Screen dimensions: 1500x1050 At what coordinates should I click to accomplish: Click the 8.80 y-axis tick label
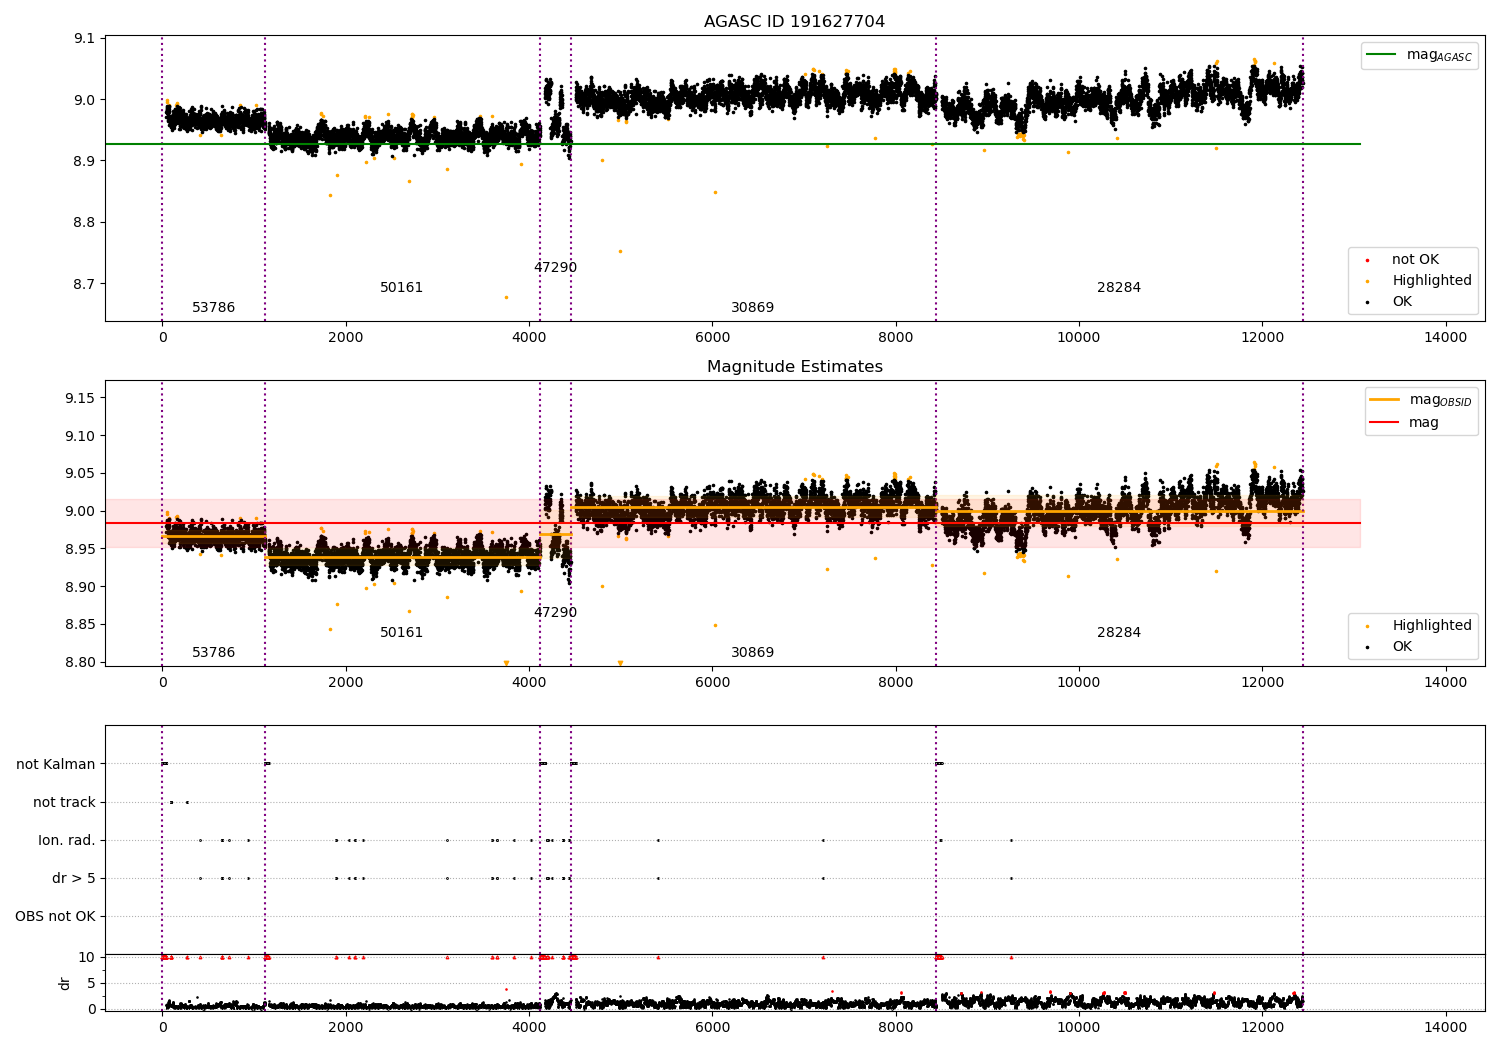pyautogui.click(x=81, y=663)
